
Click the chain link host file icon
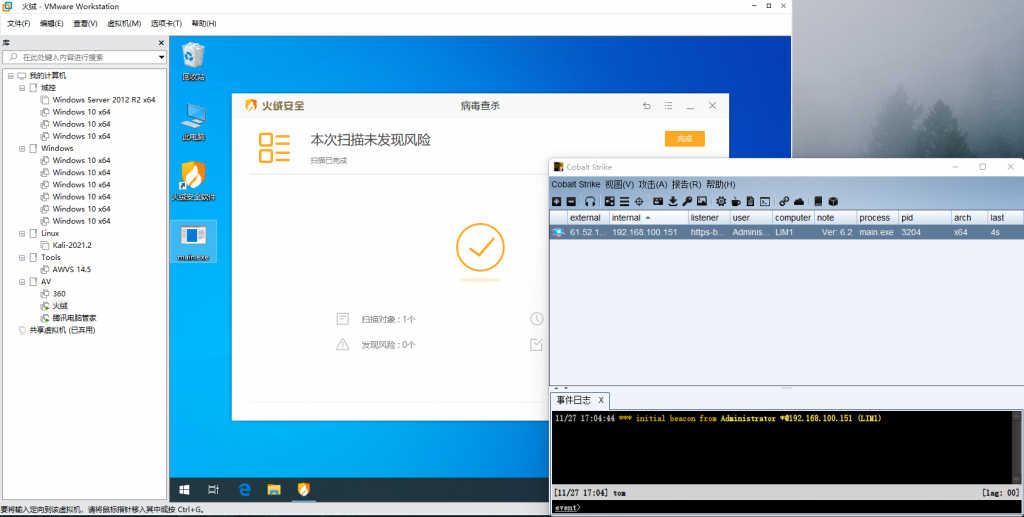tap(784, 202)
